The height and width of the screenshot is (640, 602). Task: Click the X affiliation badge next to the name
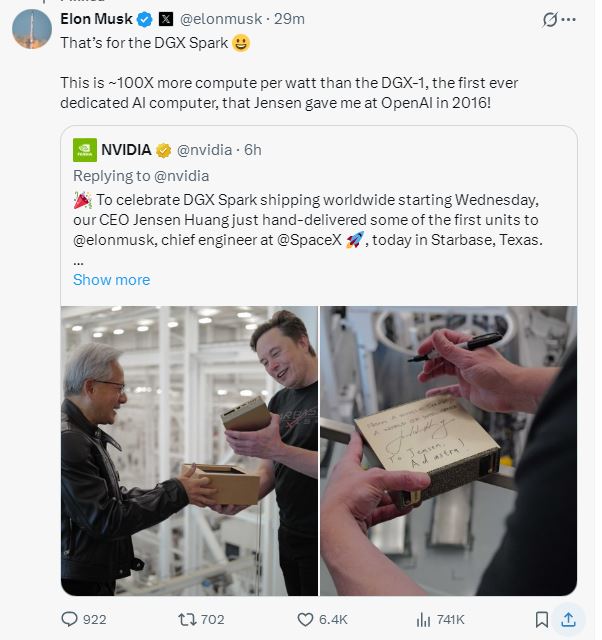coord(166,19)
